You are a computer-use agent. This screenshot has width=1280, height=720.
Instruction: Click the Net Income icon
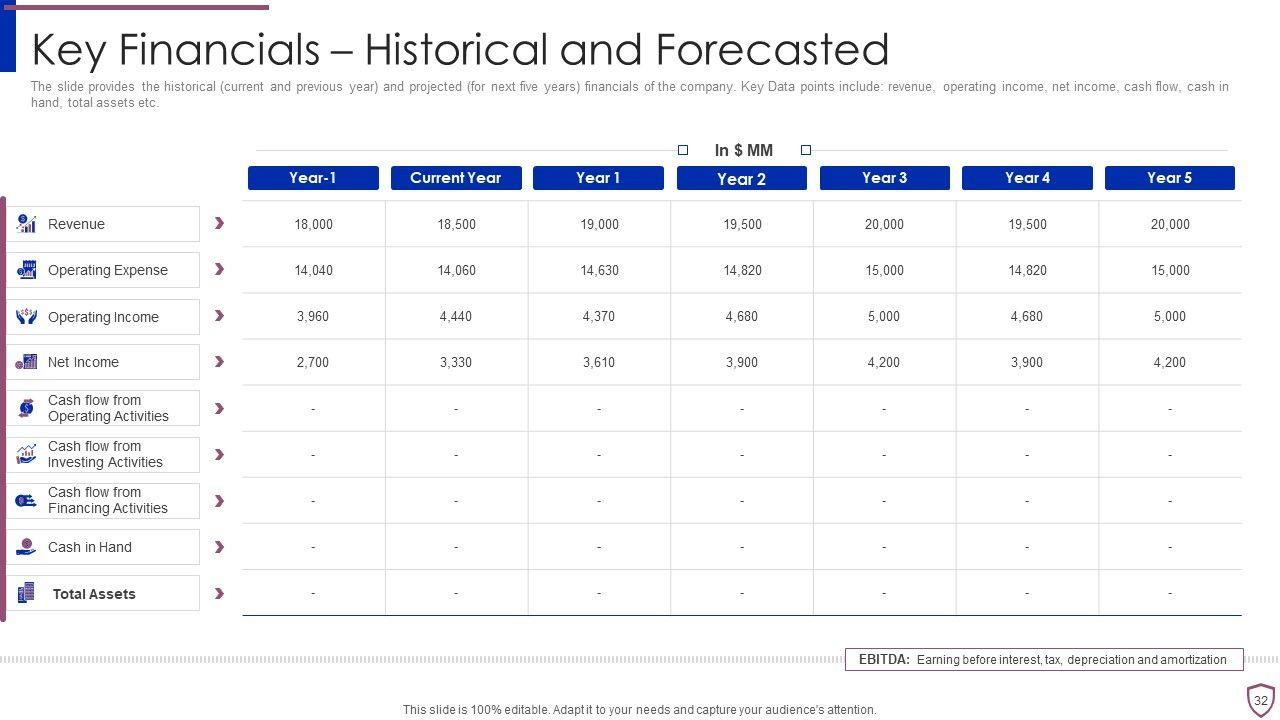[26, 363]
